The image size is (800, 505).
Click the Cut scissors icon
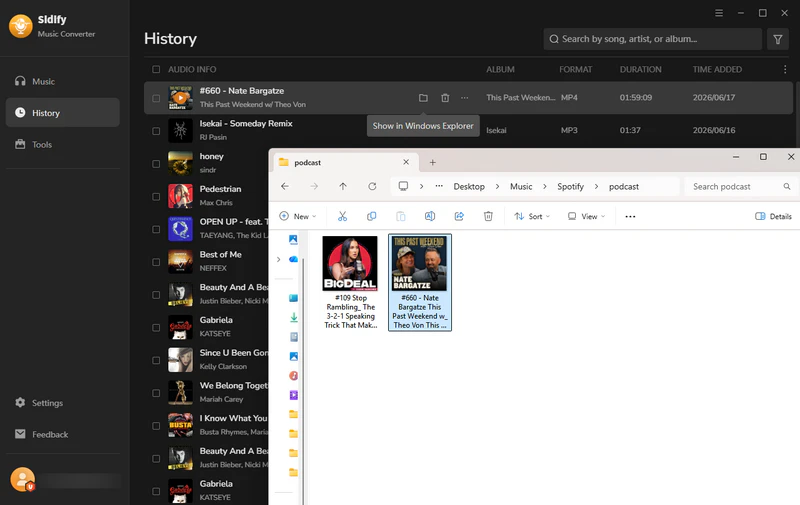point(342,216)
